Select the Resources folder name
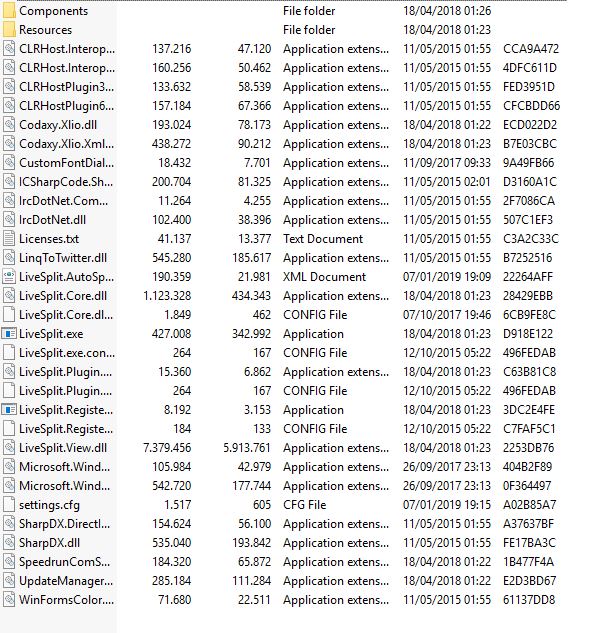The image size is (610, 633). [45, 30]
